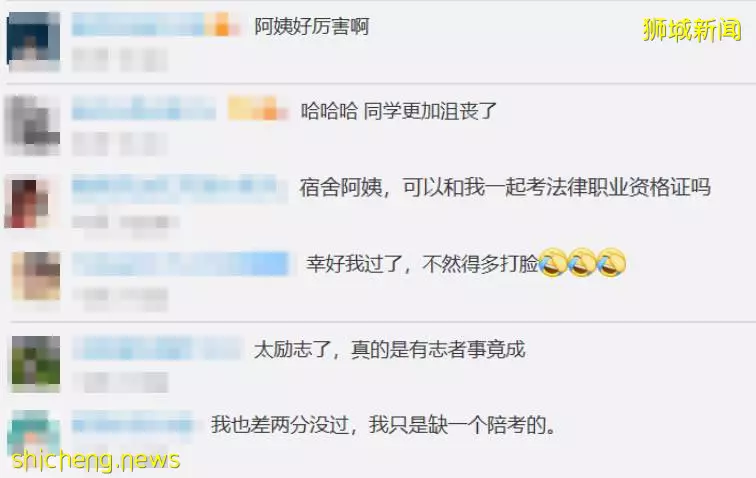Viewport: 756px width, 478px height.
Task: Click comment text 宿舍阿姨，可以和我一起考法律职业资格证吗
Action: click(505, 187)
